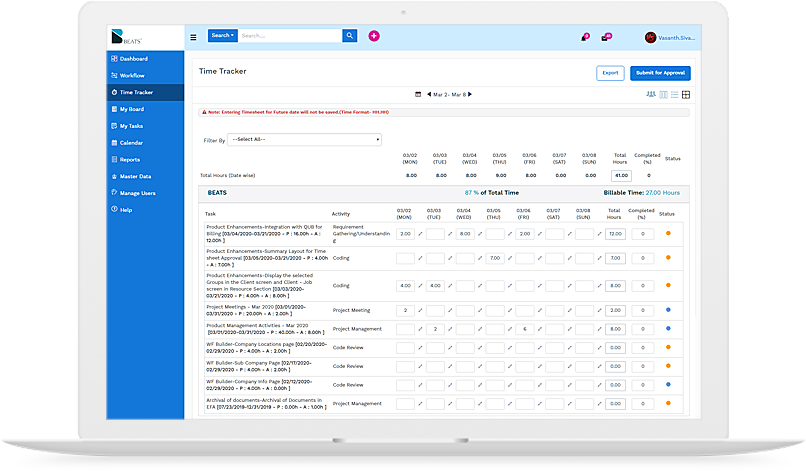Click in the search text field
Screen dimensions: 806x471
(290, 35)
